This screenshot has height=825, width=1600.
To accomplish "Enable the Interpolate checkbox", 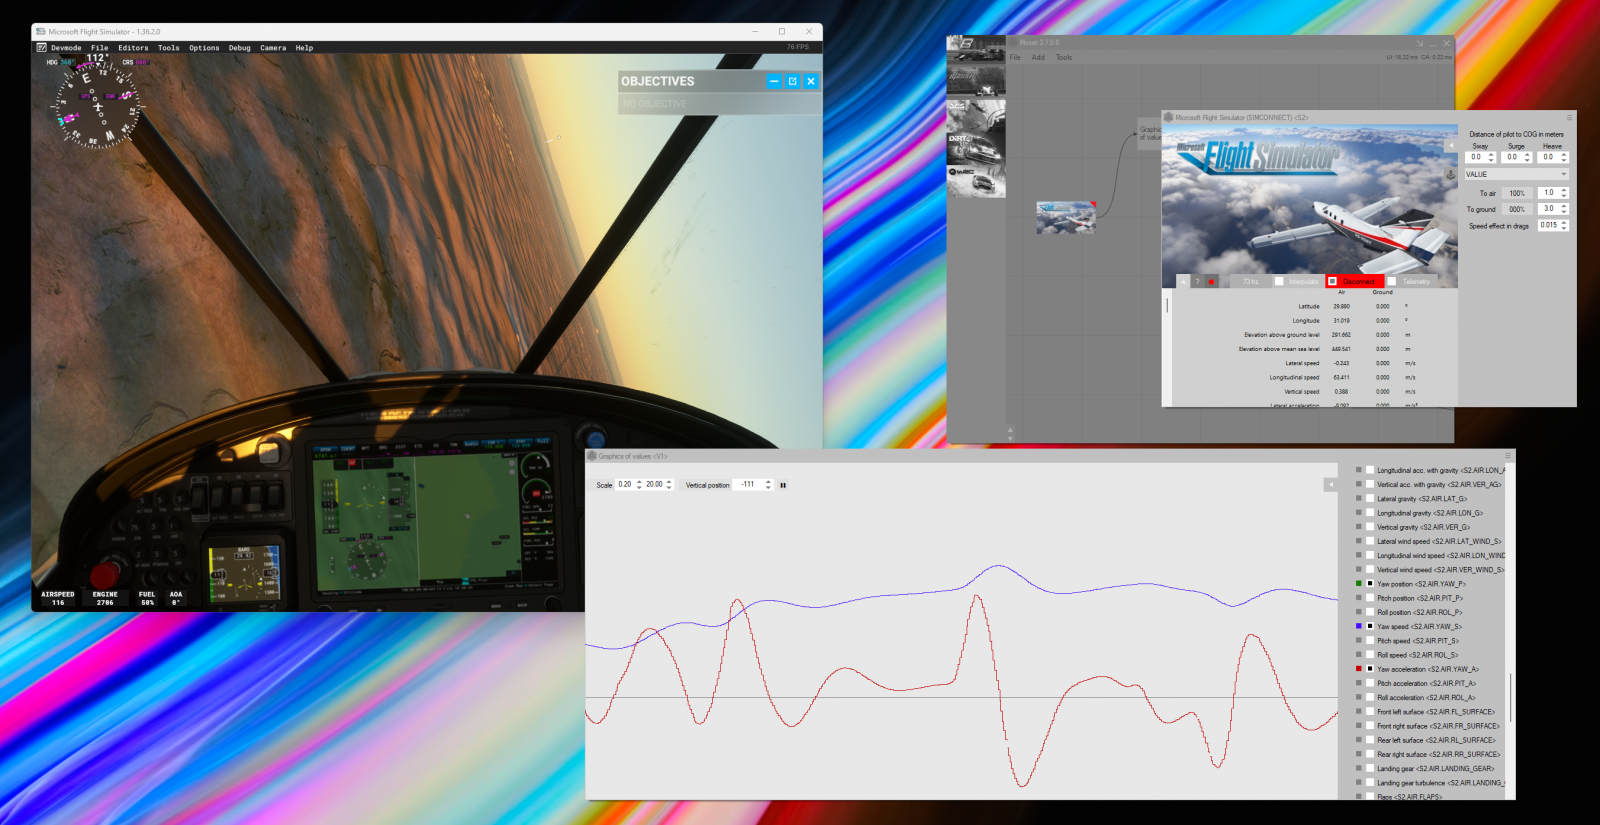I will pyautogui.click(x=1279, y=282).
